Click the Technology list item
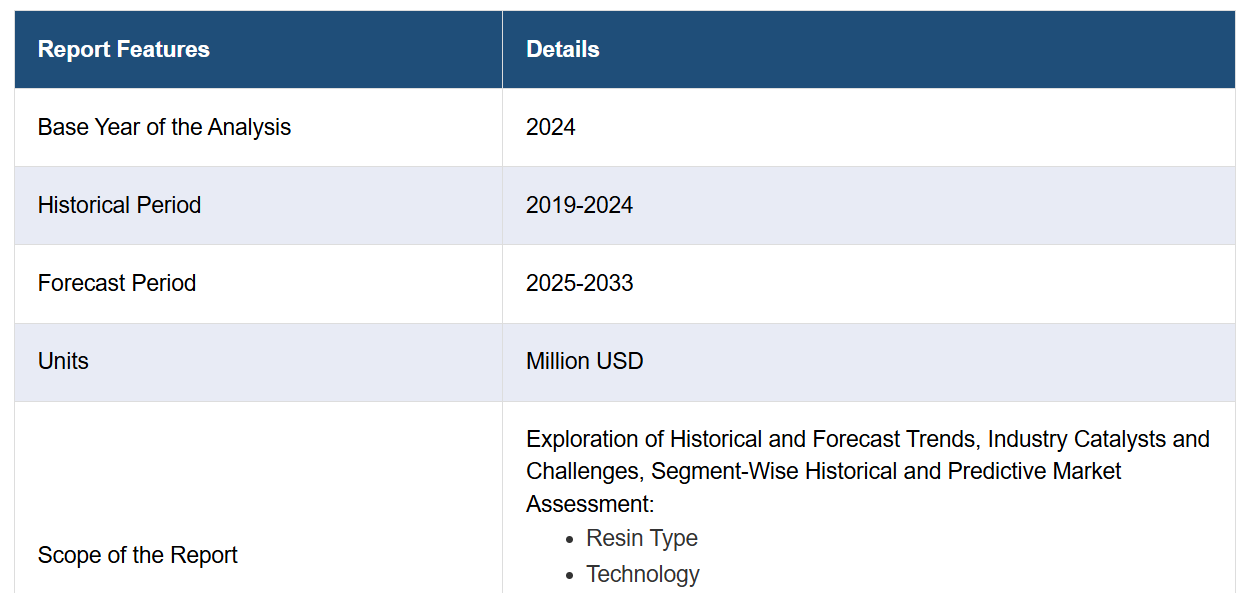1249x593 pixels. [643, 574]
